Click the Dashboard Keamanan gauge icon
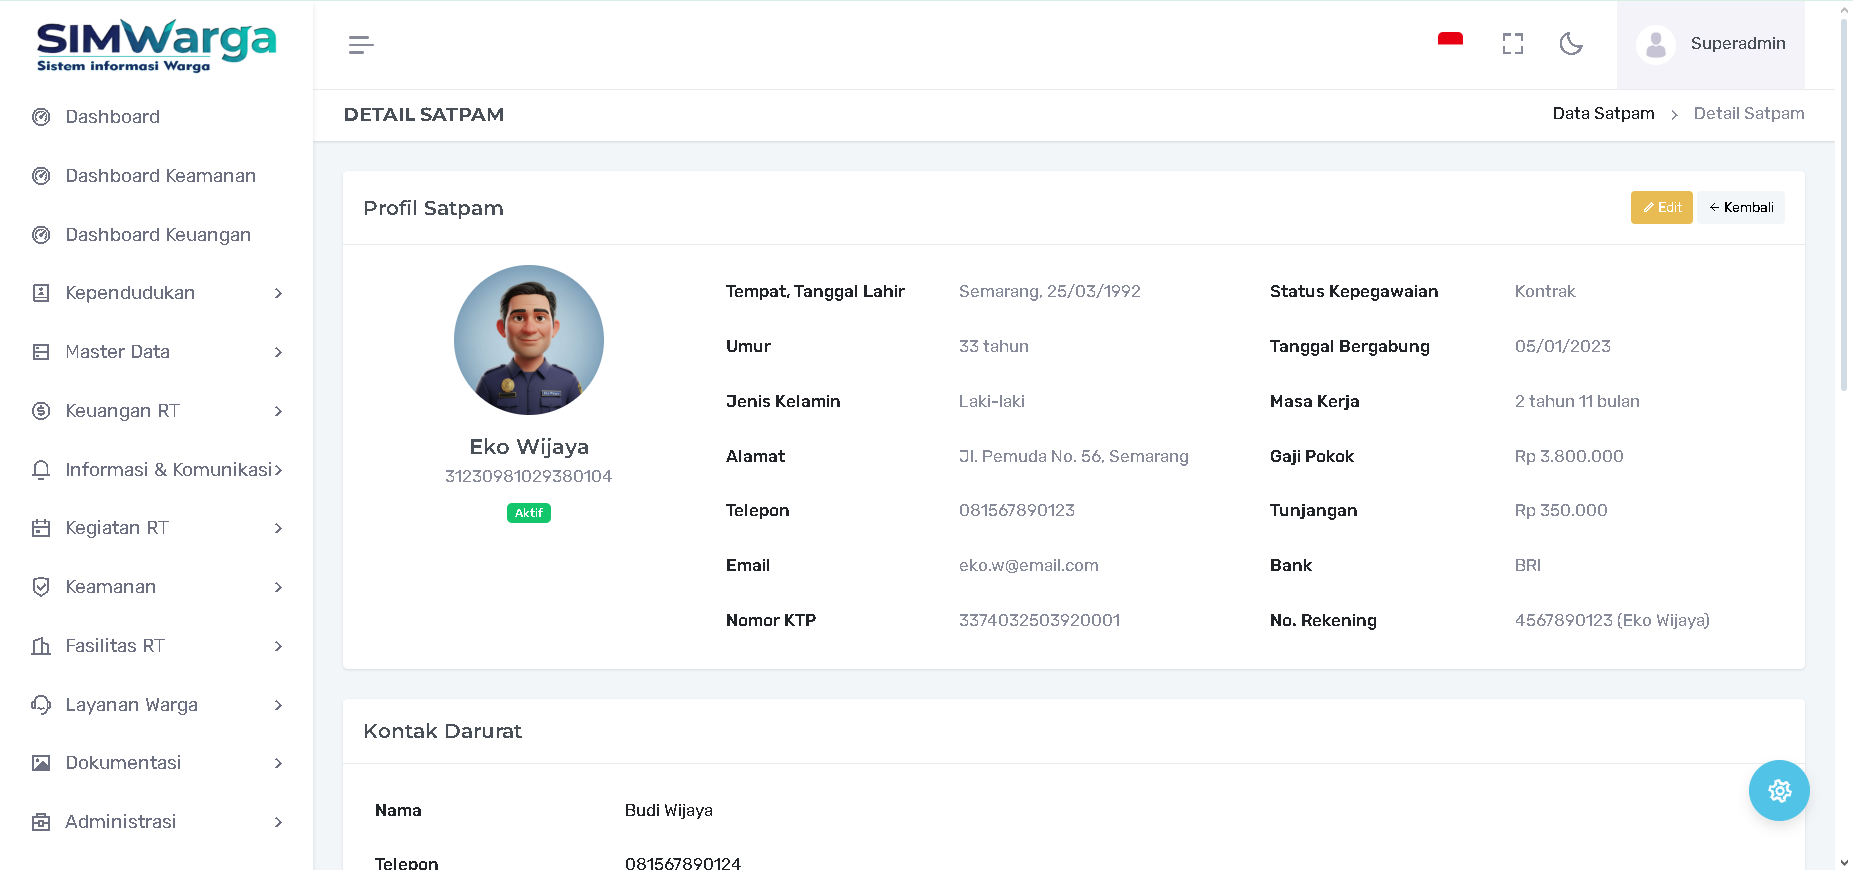 click(41, 176)
